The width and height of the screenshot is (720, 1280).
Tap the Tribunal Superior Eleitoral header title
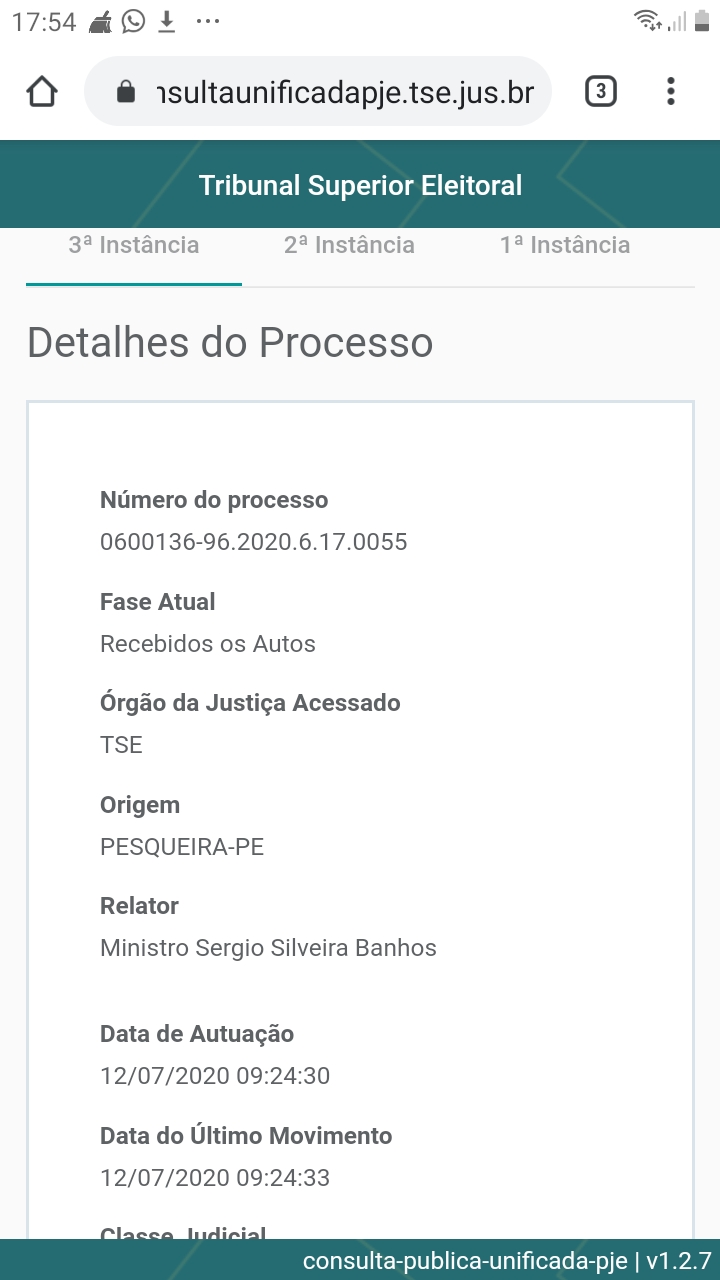[360, 185]
